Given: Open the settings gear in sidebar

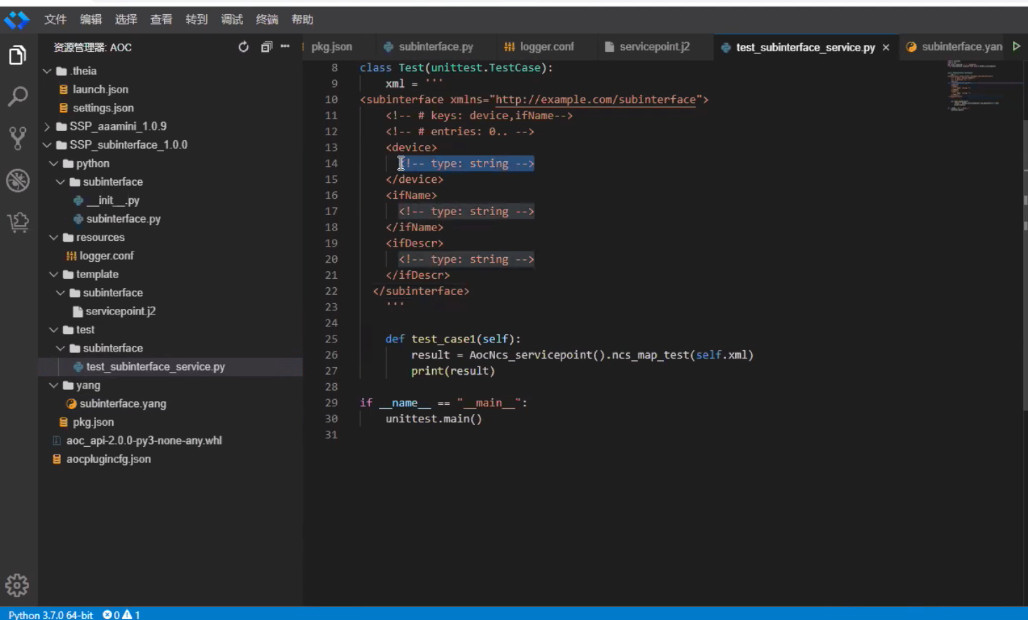Looking at the screenshot, I should point(17,585).
